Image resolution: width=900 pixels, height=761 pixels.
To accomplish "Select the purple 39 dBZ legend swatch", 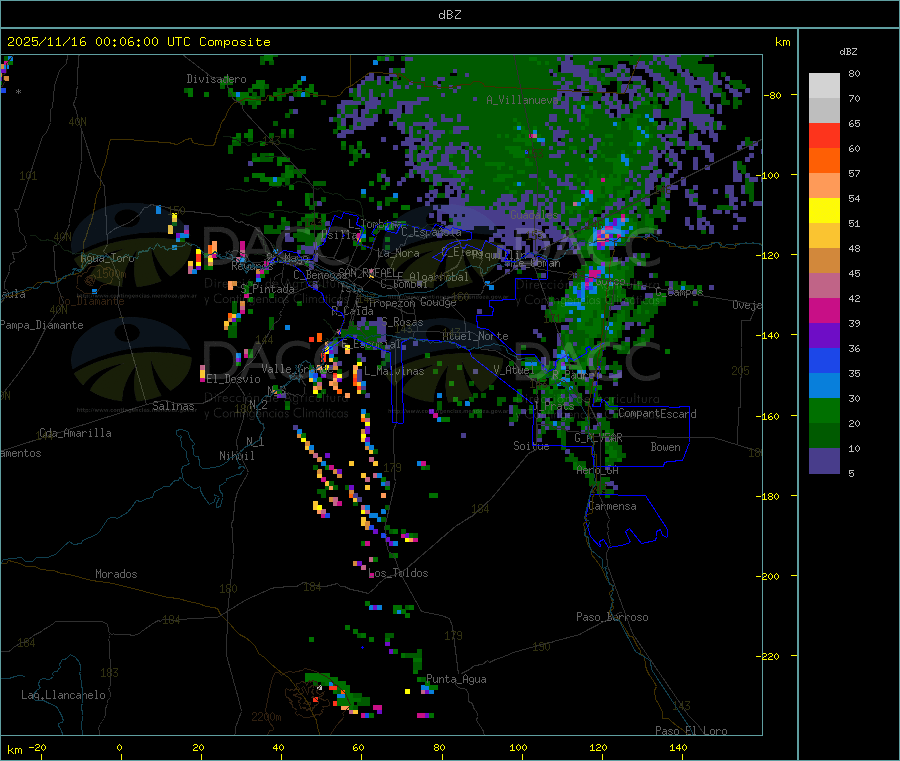I will pyautogui.click(x=824, y=336).
